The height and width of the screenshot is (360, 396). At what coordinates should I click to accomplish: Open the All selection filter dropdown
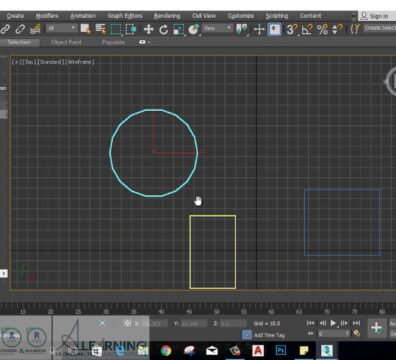click(61, 28)
